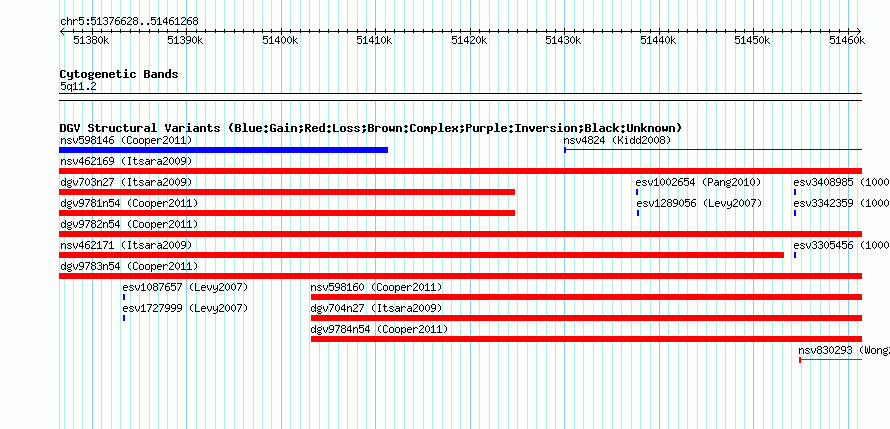The image size is (890, 429).
Task: Open the nsv598160 (Cooper2011) label
Action: [x=376, y=287]
